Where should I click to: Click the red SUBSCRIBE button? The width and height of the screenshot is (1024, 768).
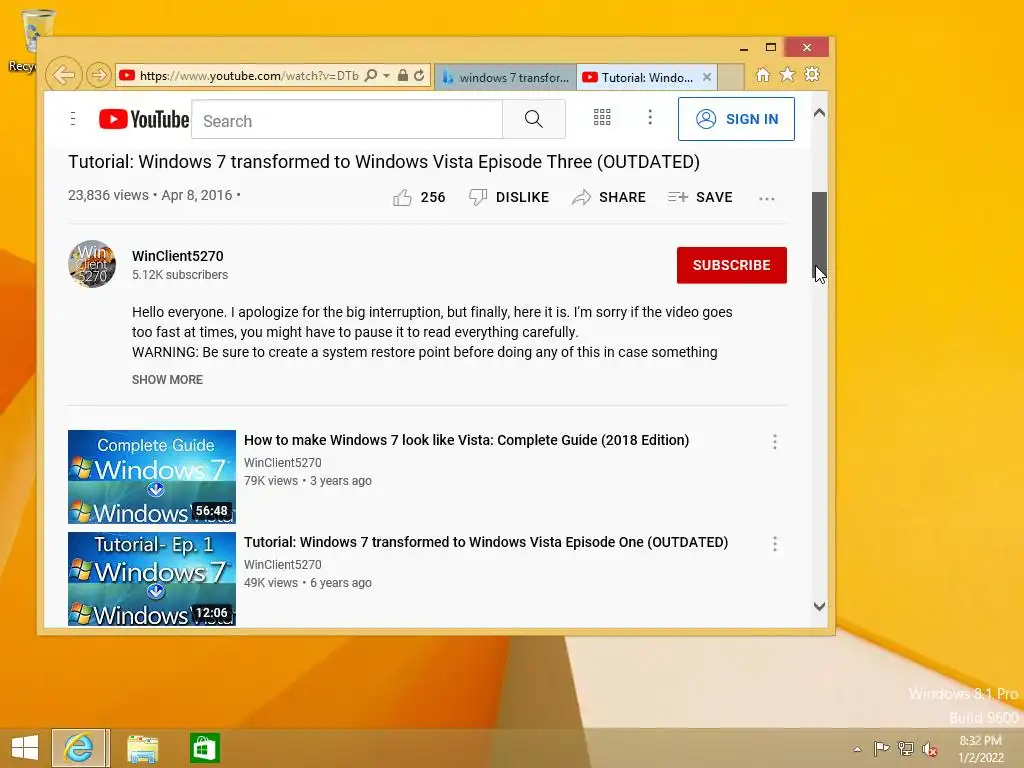[x=731, y=265]
